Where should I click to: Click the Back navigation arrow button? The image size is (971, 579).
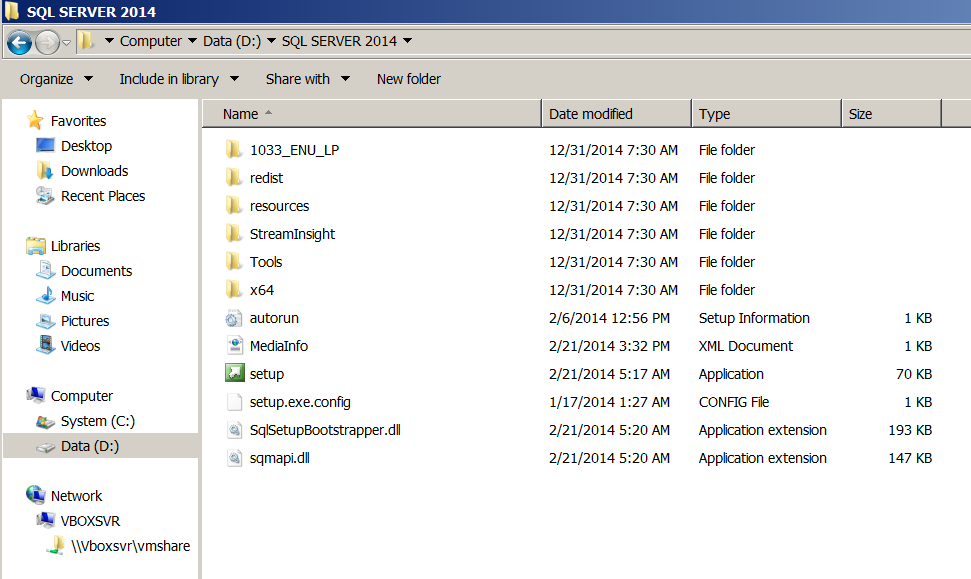[x=19, y=42]
